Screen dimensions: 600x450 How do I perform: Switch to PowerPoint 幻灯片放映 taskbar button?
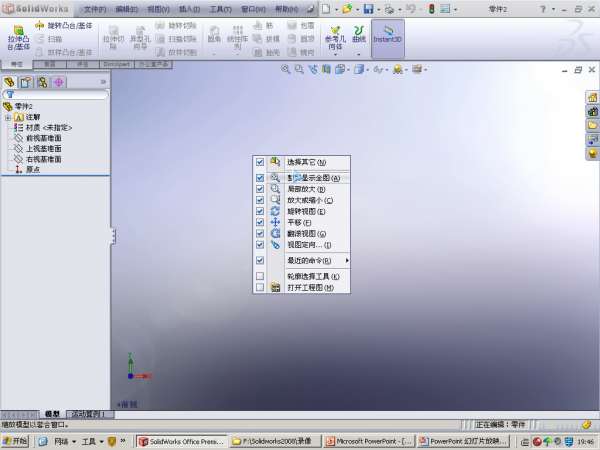tap(464, 441)
